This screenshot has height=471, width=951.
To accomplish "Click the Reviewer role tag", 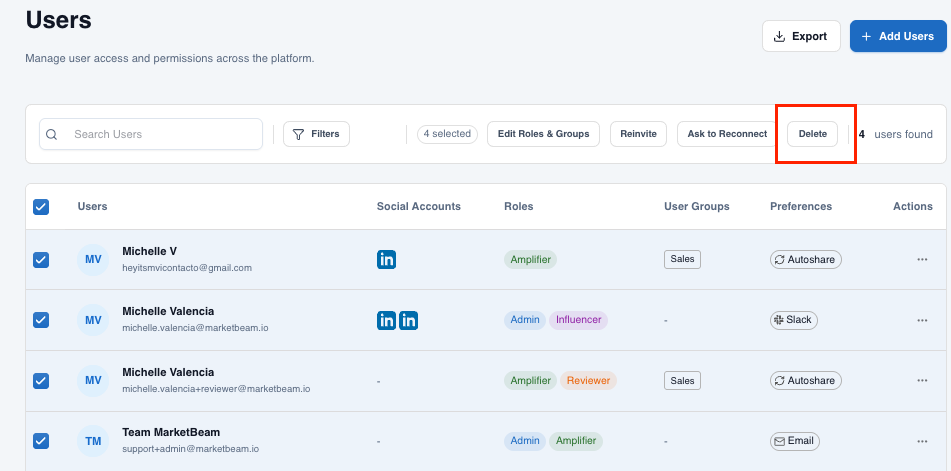I will coord(588,381).
